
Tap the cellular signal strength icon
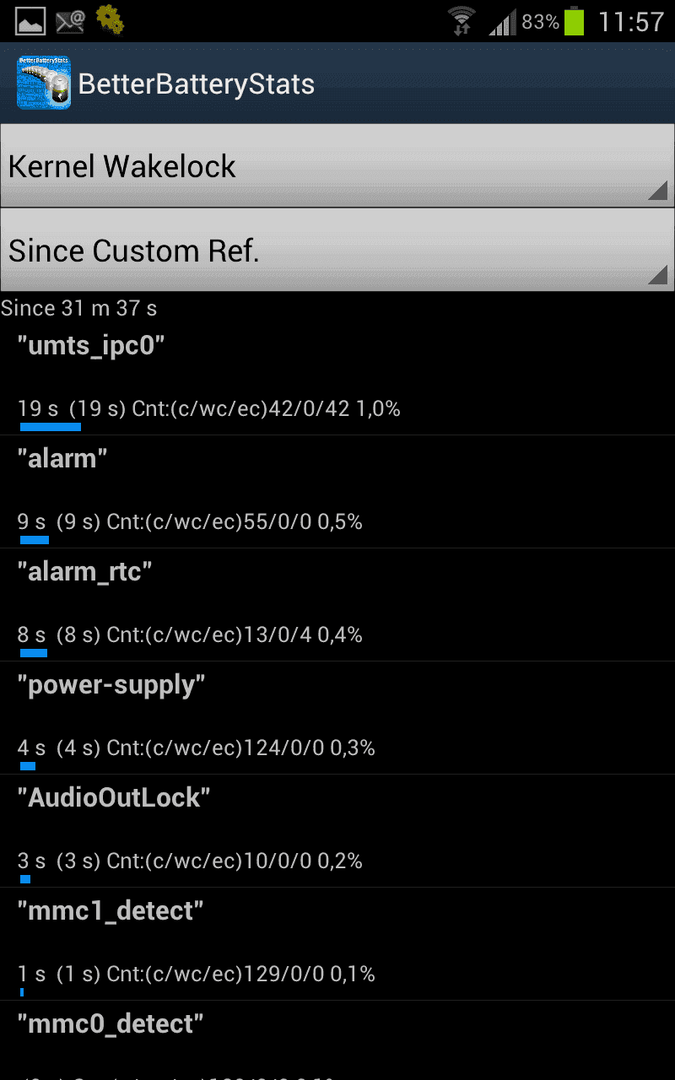point(502,22)
